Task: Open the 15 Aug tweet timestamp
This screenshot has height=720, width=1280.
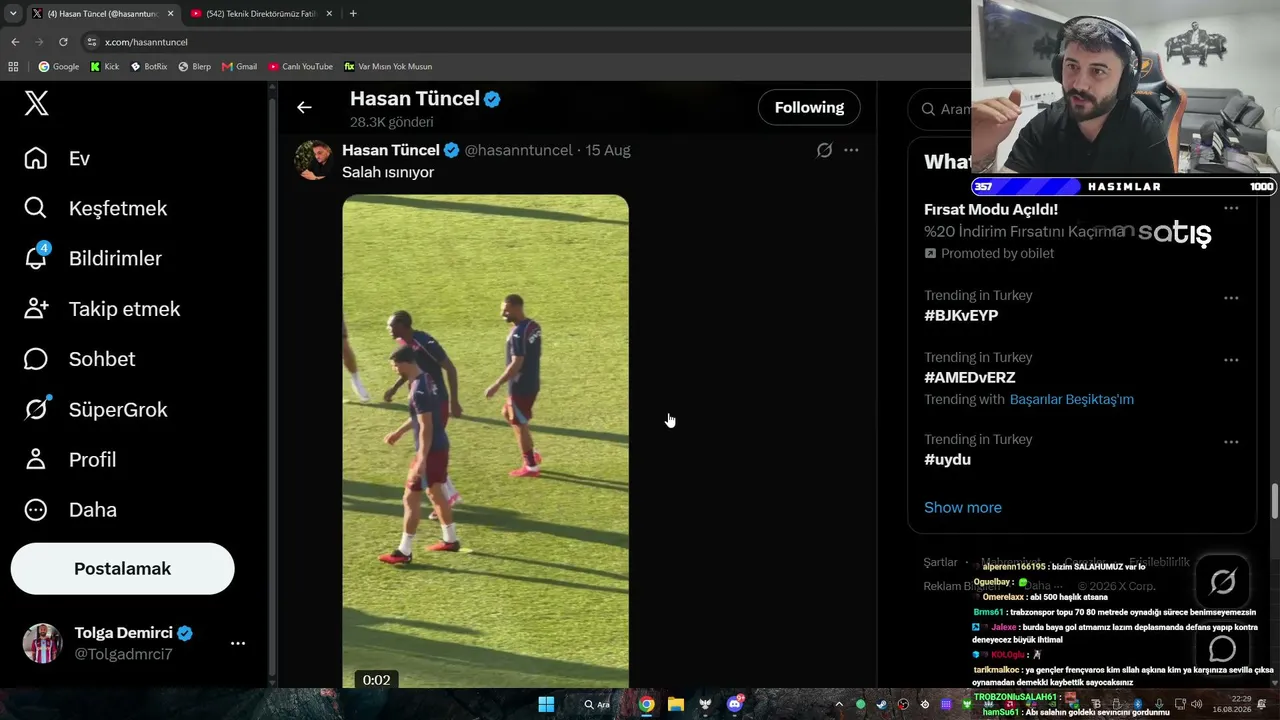Action: pos(608,150)
